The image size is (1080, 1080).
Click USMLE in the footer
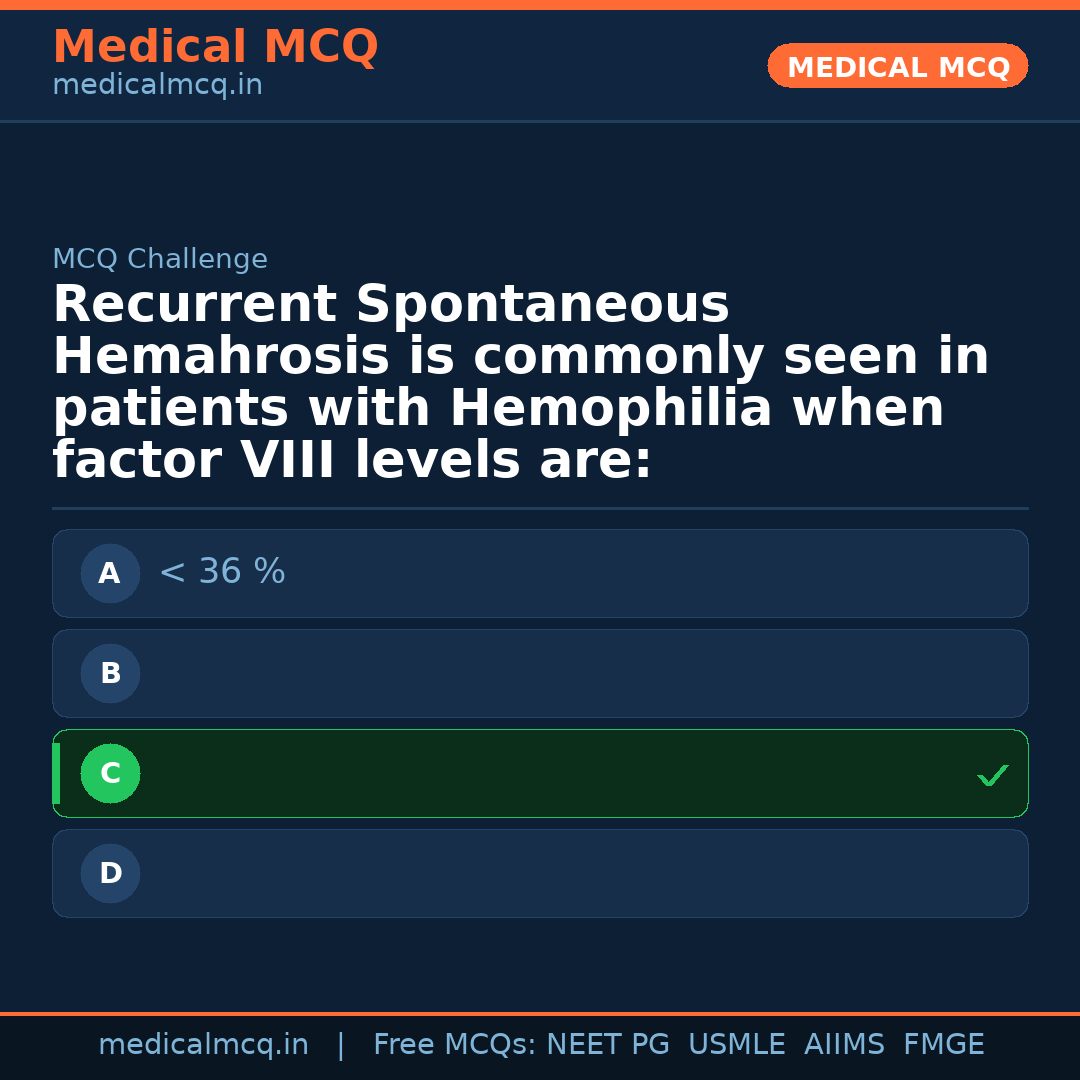[x=736, y=1045]
